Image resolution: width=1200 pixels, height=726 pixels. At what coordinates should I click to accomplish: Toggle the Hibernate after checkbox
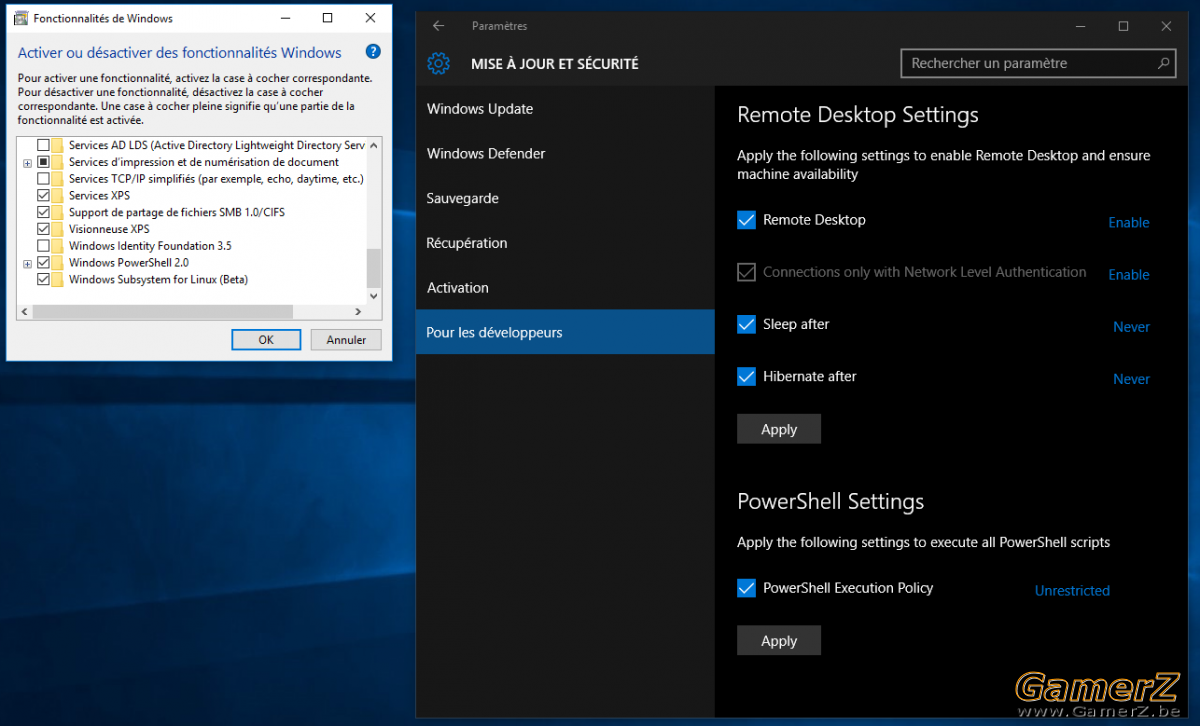(x=746, y=376)
